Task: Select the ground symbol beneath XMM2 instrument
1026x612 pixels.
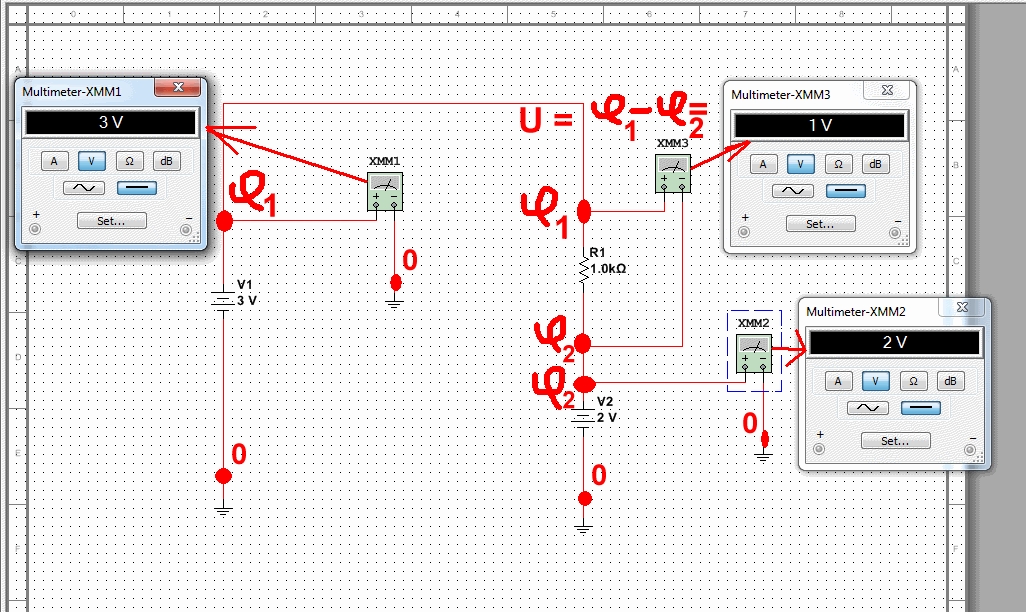Action: click(x=764, y=456)
